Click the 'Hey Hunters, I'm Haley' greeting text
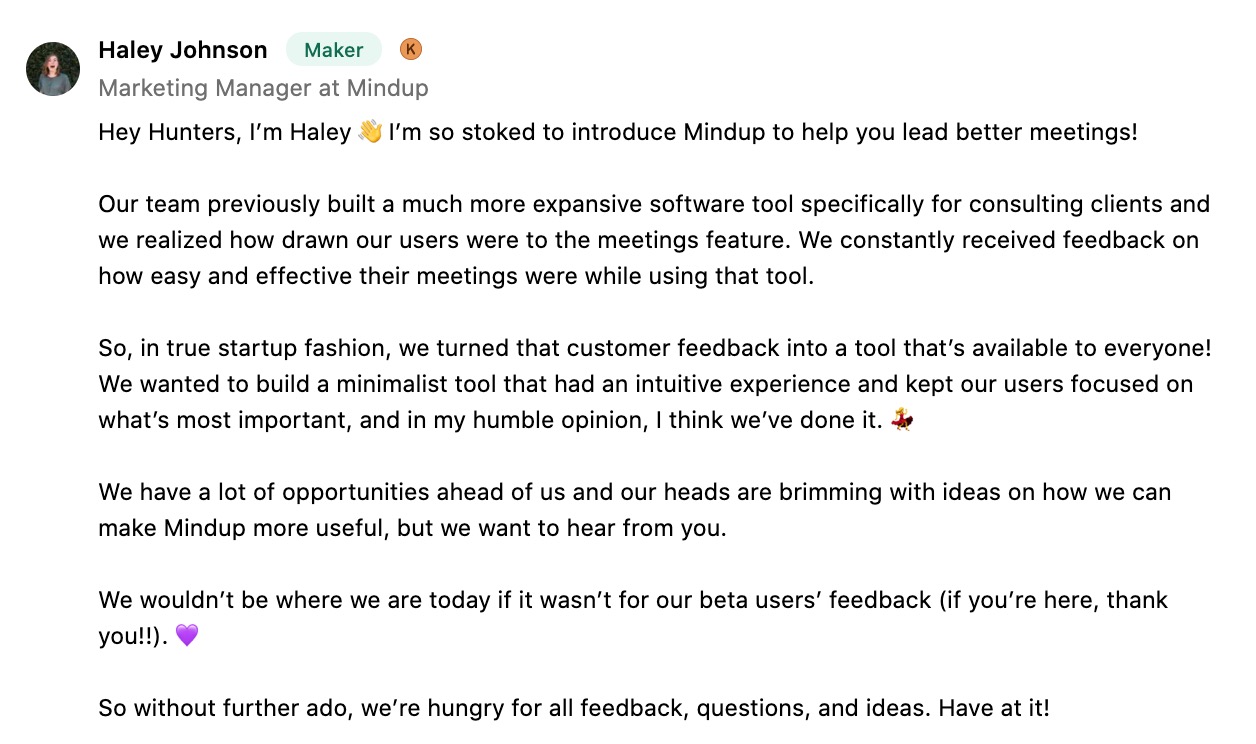1256x744 pixels. pos(225,132)
